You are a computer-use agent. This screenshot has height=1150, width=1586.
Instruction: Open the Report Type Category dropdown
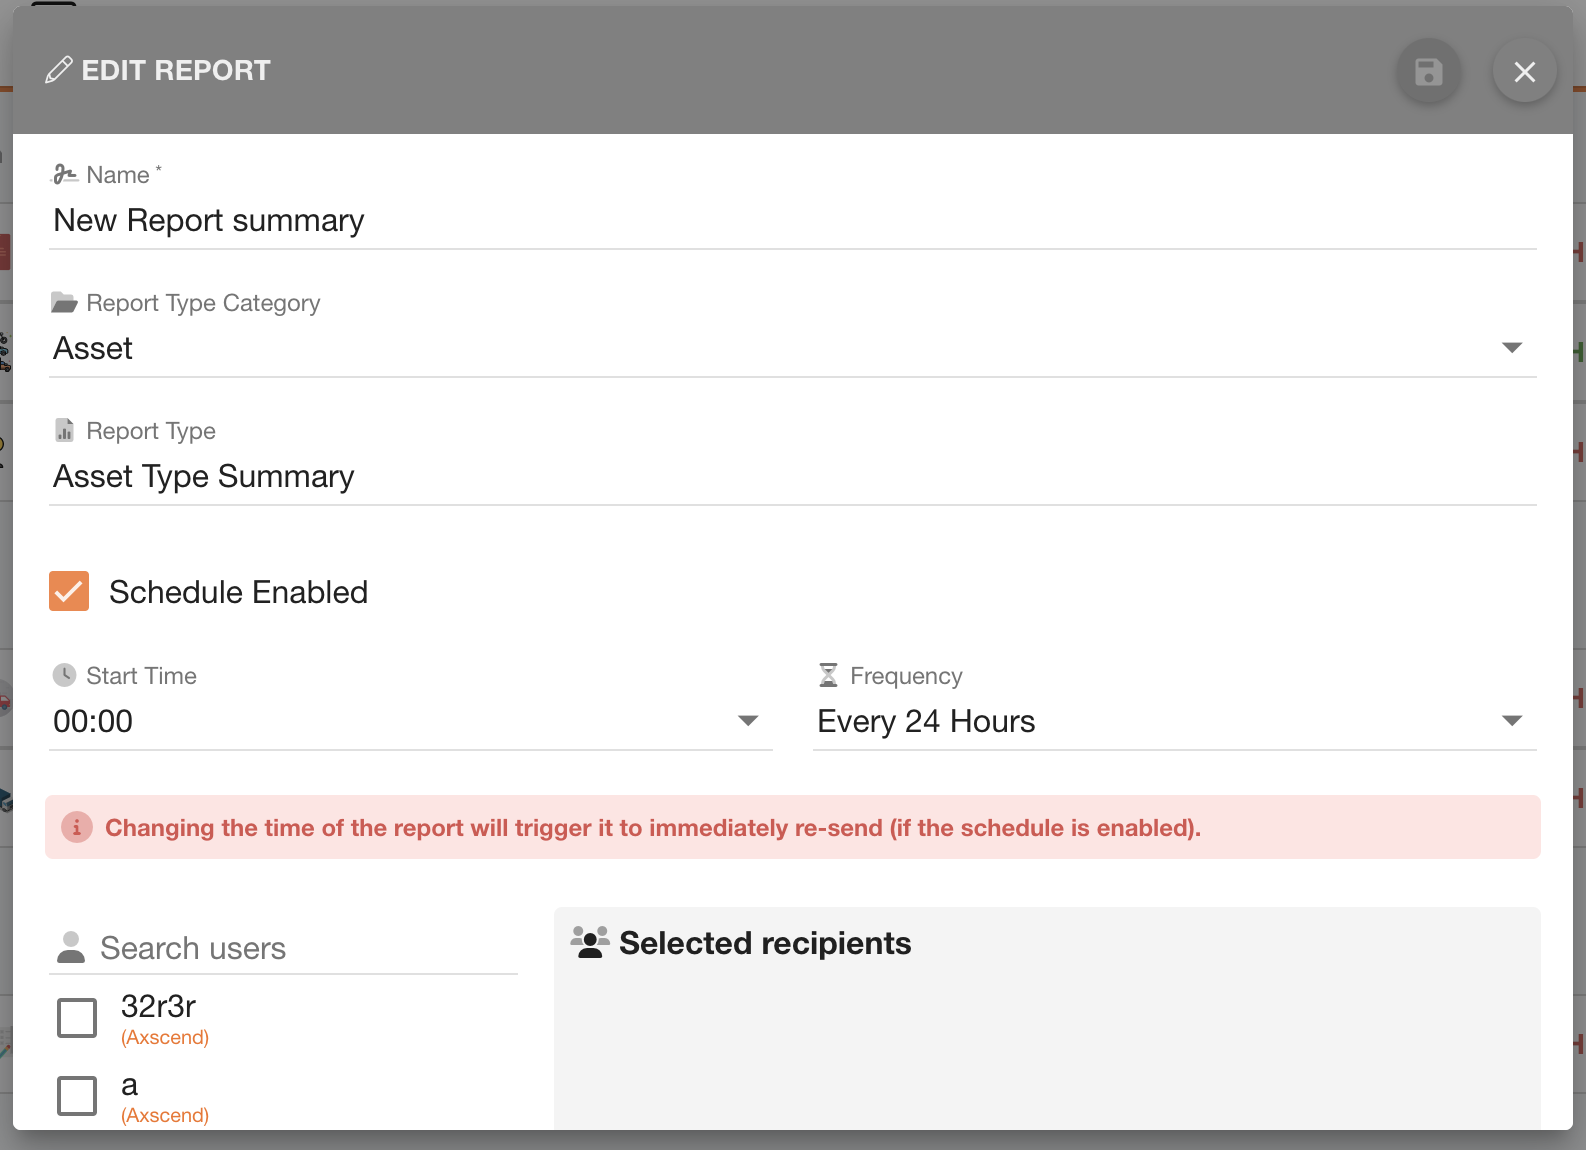point(1513,347)
